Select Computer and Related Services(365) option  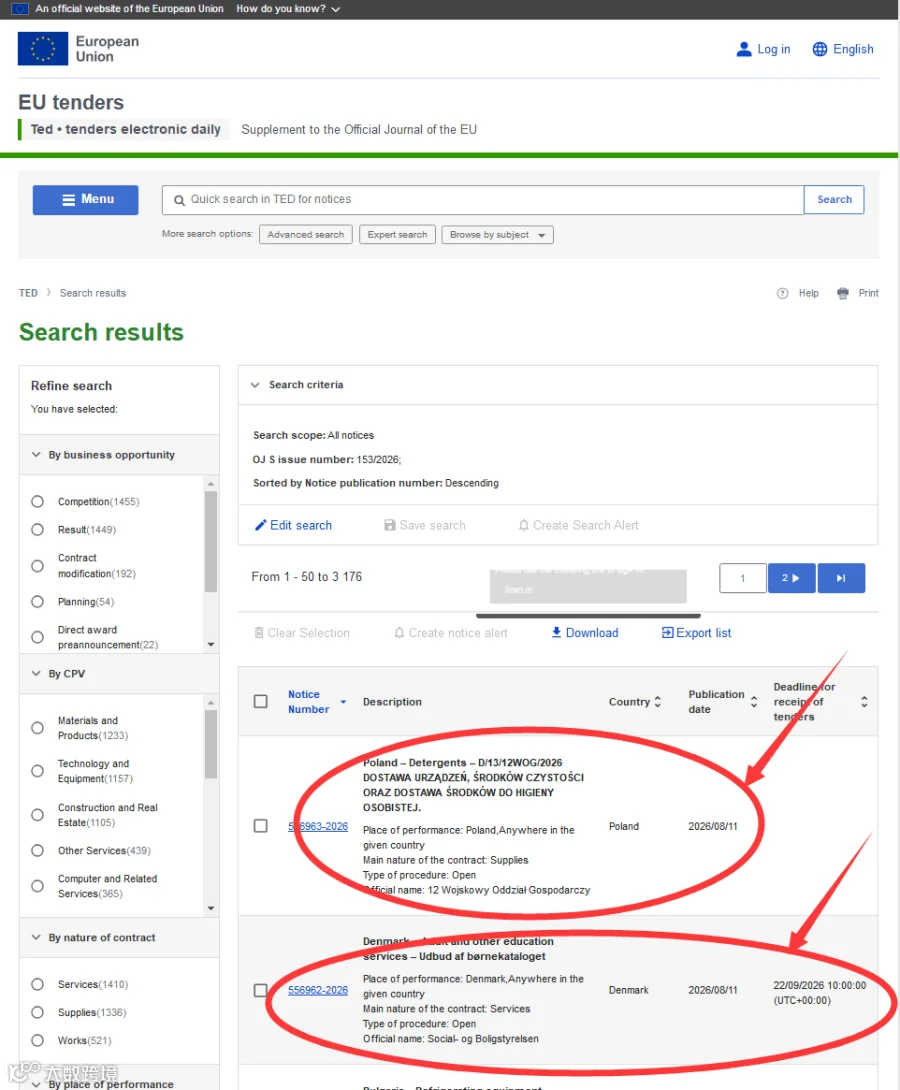[x=38, y=886]
